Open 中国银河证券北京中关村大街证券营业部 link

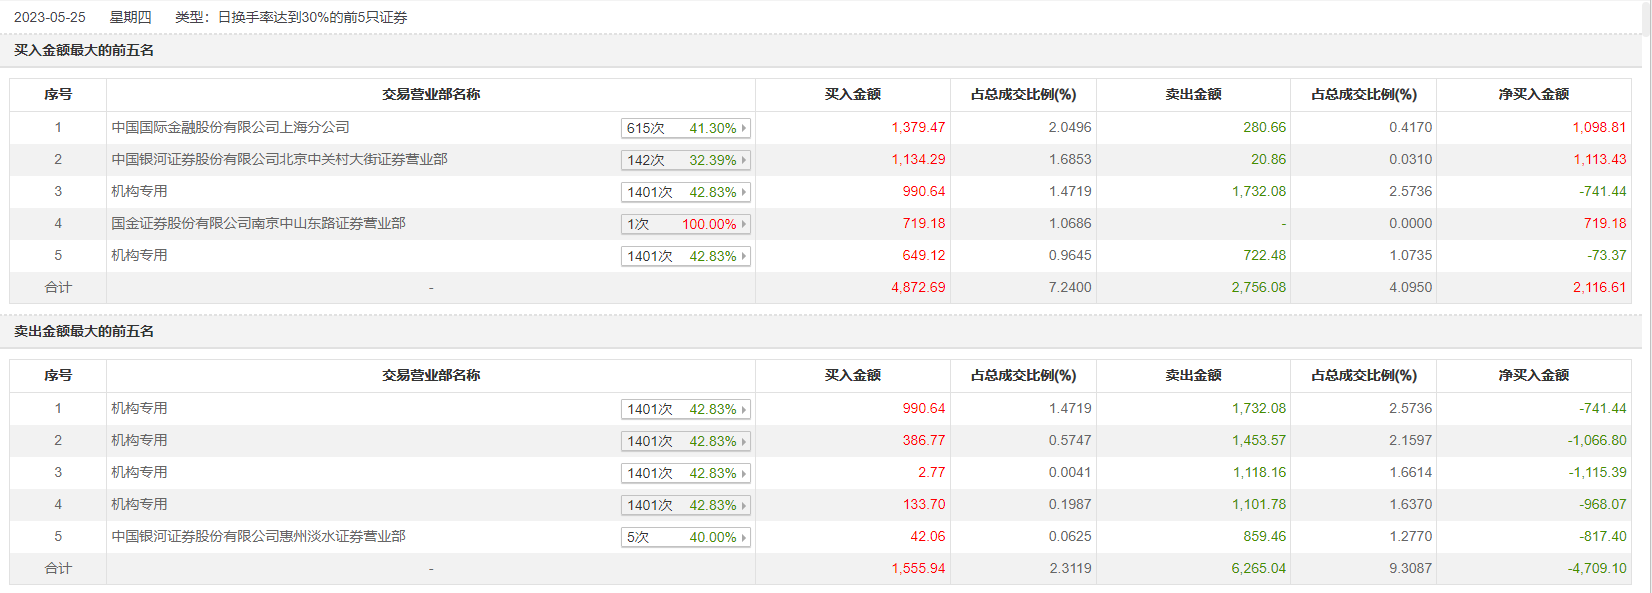279,159
